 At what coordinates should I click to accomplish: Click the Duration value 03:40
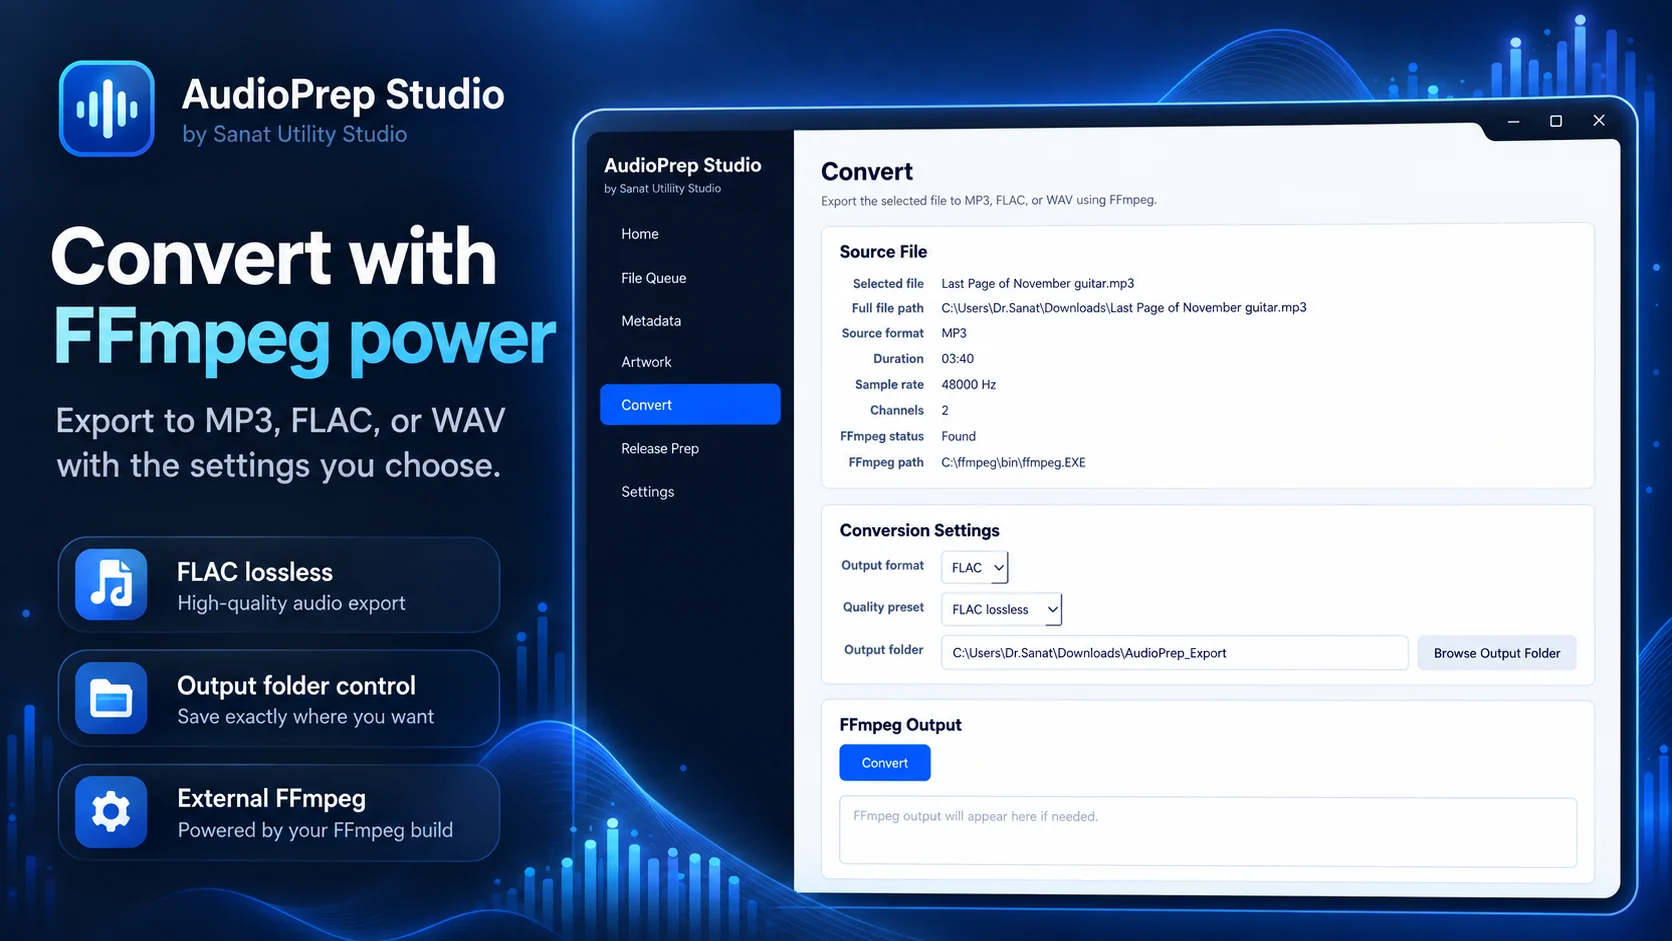(958, 359)
